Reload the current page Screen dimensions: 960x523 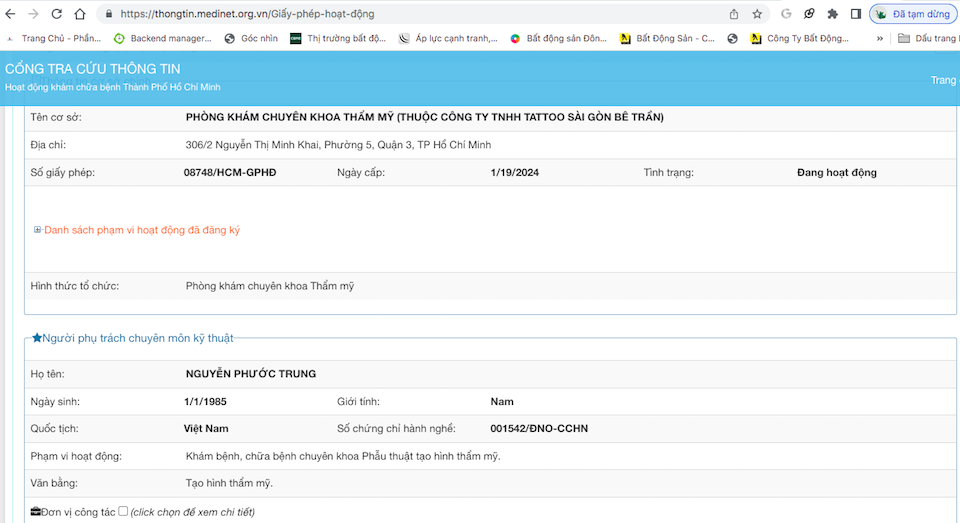click(56, 13)
